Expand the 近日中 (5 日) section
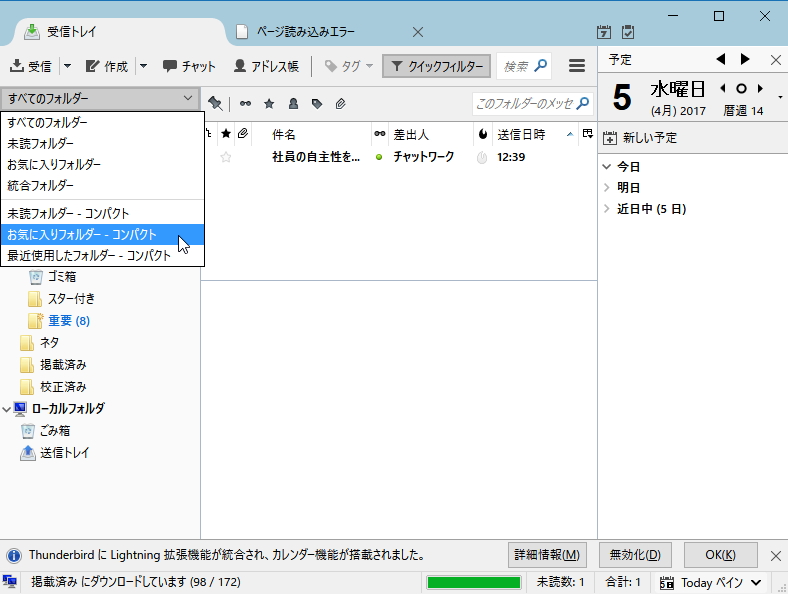Image resolution: width=788 pixels, height=594 pixels. (x=607, y=209)
